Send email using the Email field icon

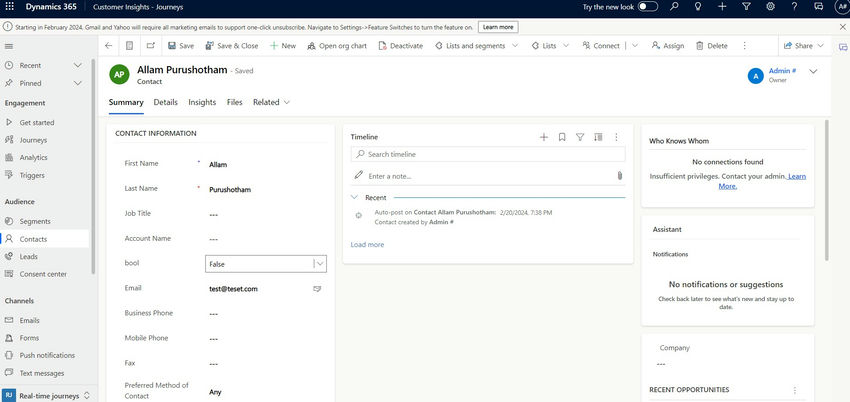click(x=317, y=288)
